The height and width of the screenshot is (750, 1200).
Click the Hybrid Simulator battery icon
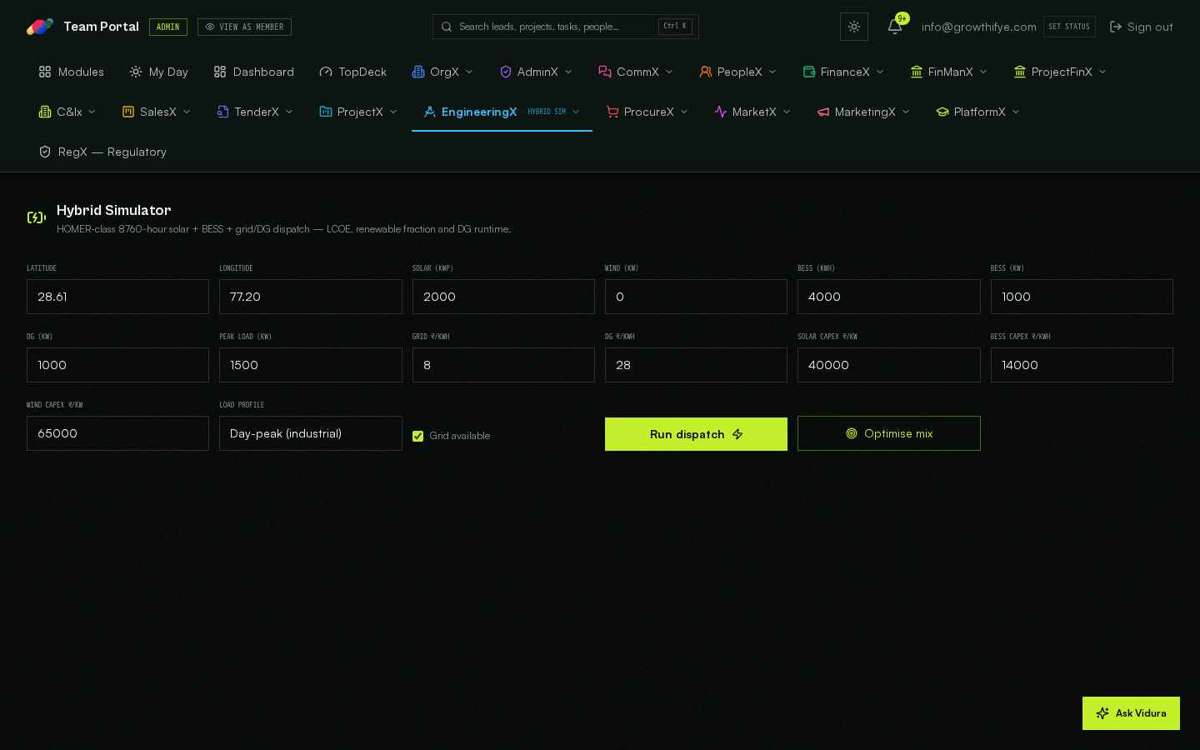coord(36,218)
